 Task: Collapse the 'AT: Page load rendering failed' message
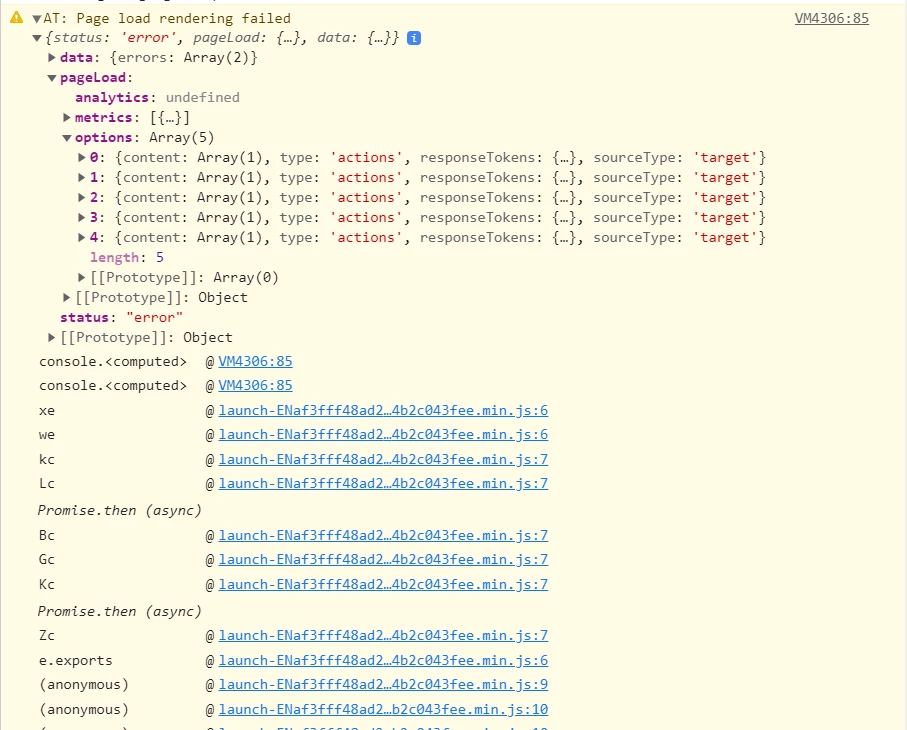(x=37, y=19)
